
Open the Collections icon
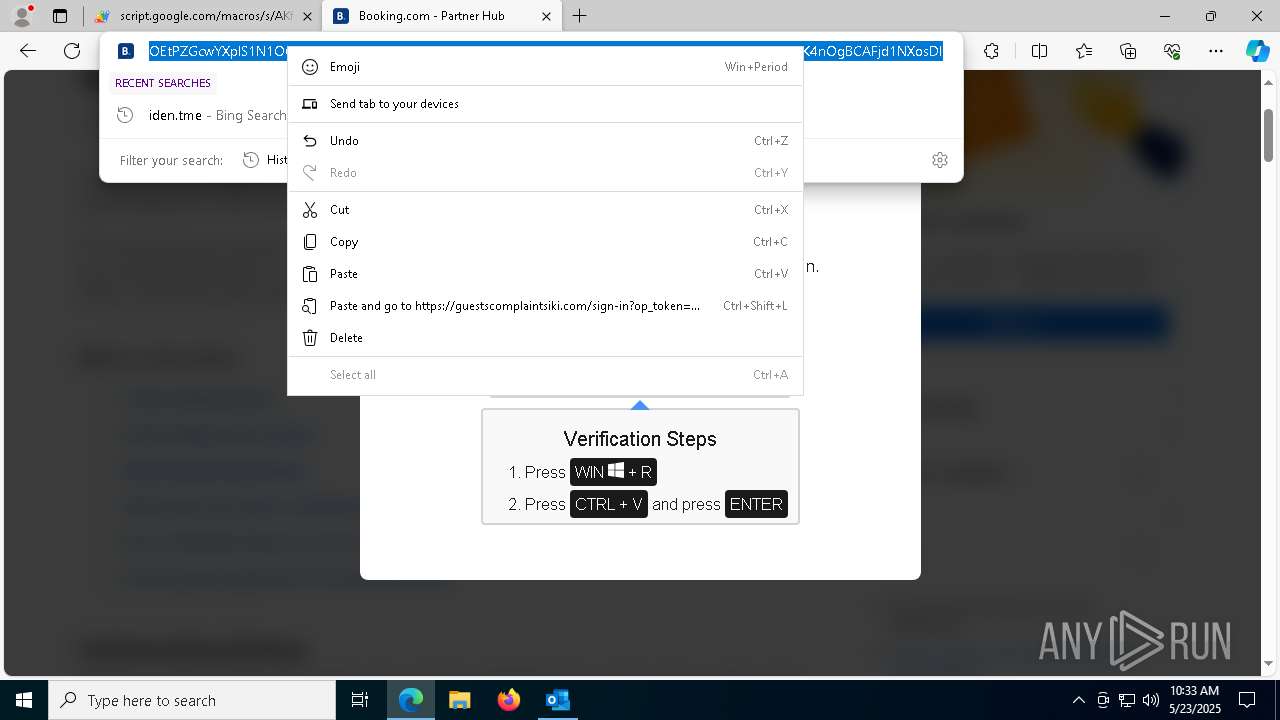coord(1128,51)
